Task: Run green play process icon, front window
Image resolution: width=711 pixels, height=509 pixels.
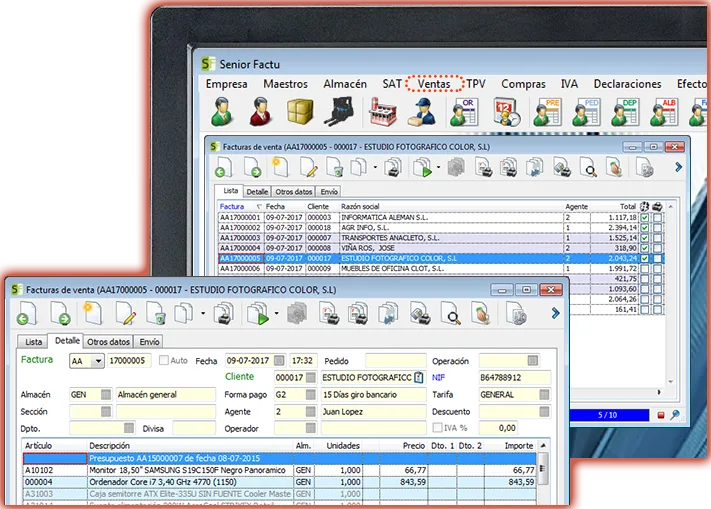Action: click(x=258, y=314)
